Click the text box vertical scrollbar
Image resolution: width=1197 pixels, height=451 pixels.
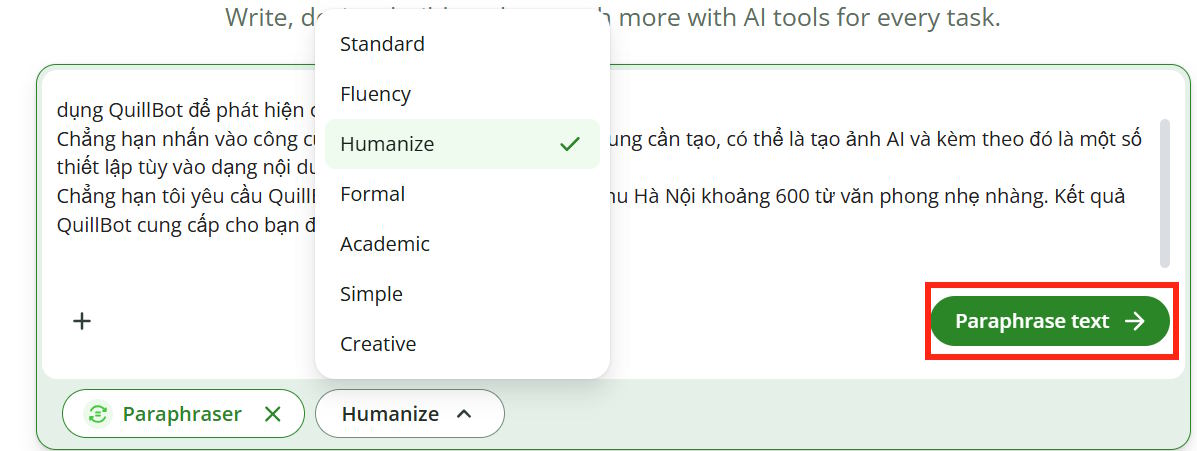[1164, 194]
